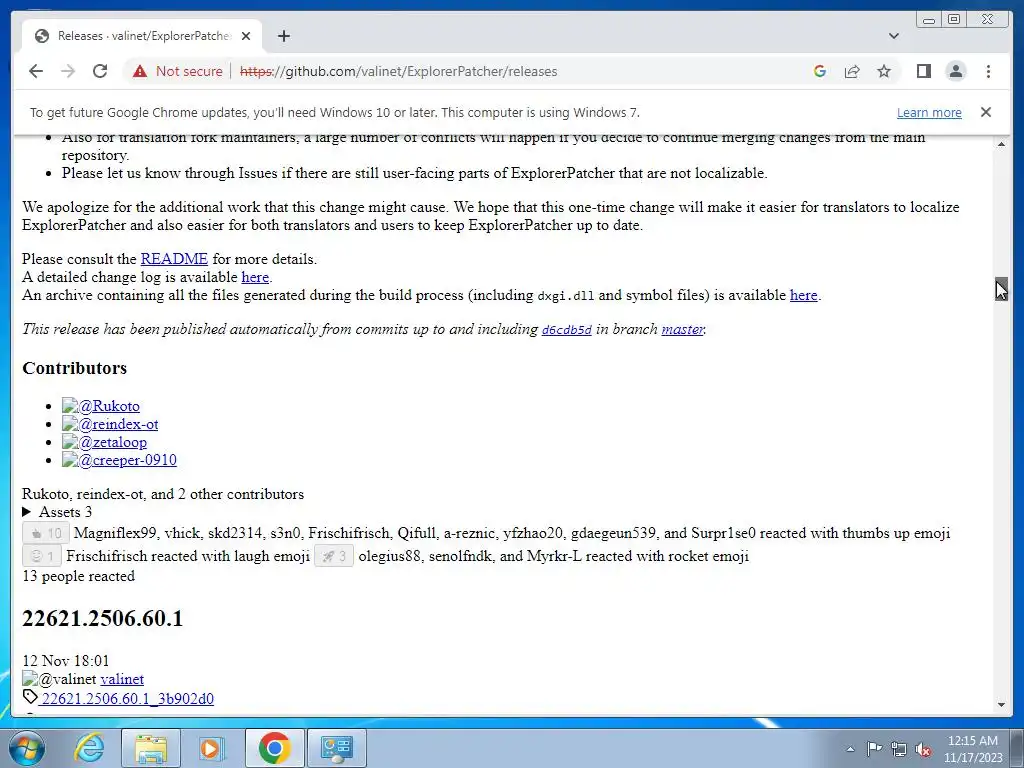Open the network tray icon
The image size is (1024, 768).
899,749
